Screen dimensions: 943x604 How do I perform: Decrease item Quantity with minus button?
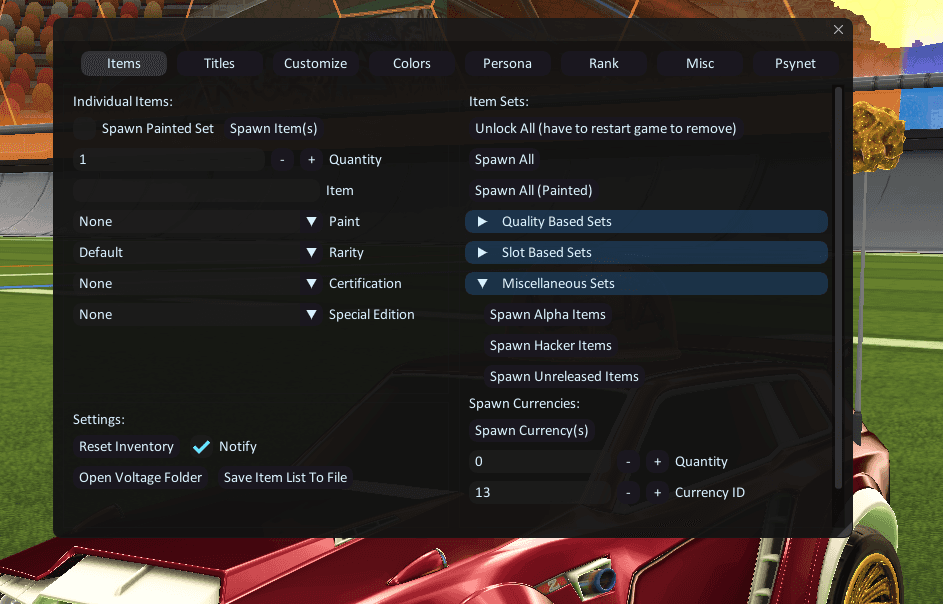[282, 159]
